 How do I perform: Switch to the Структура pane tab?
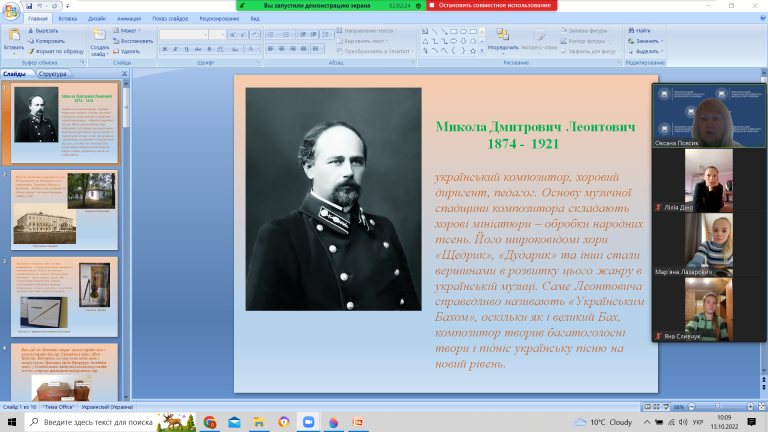52,74
